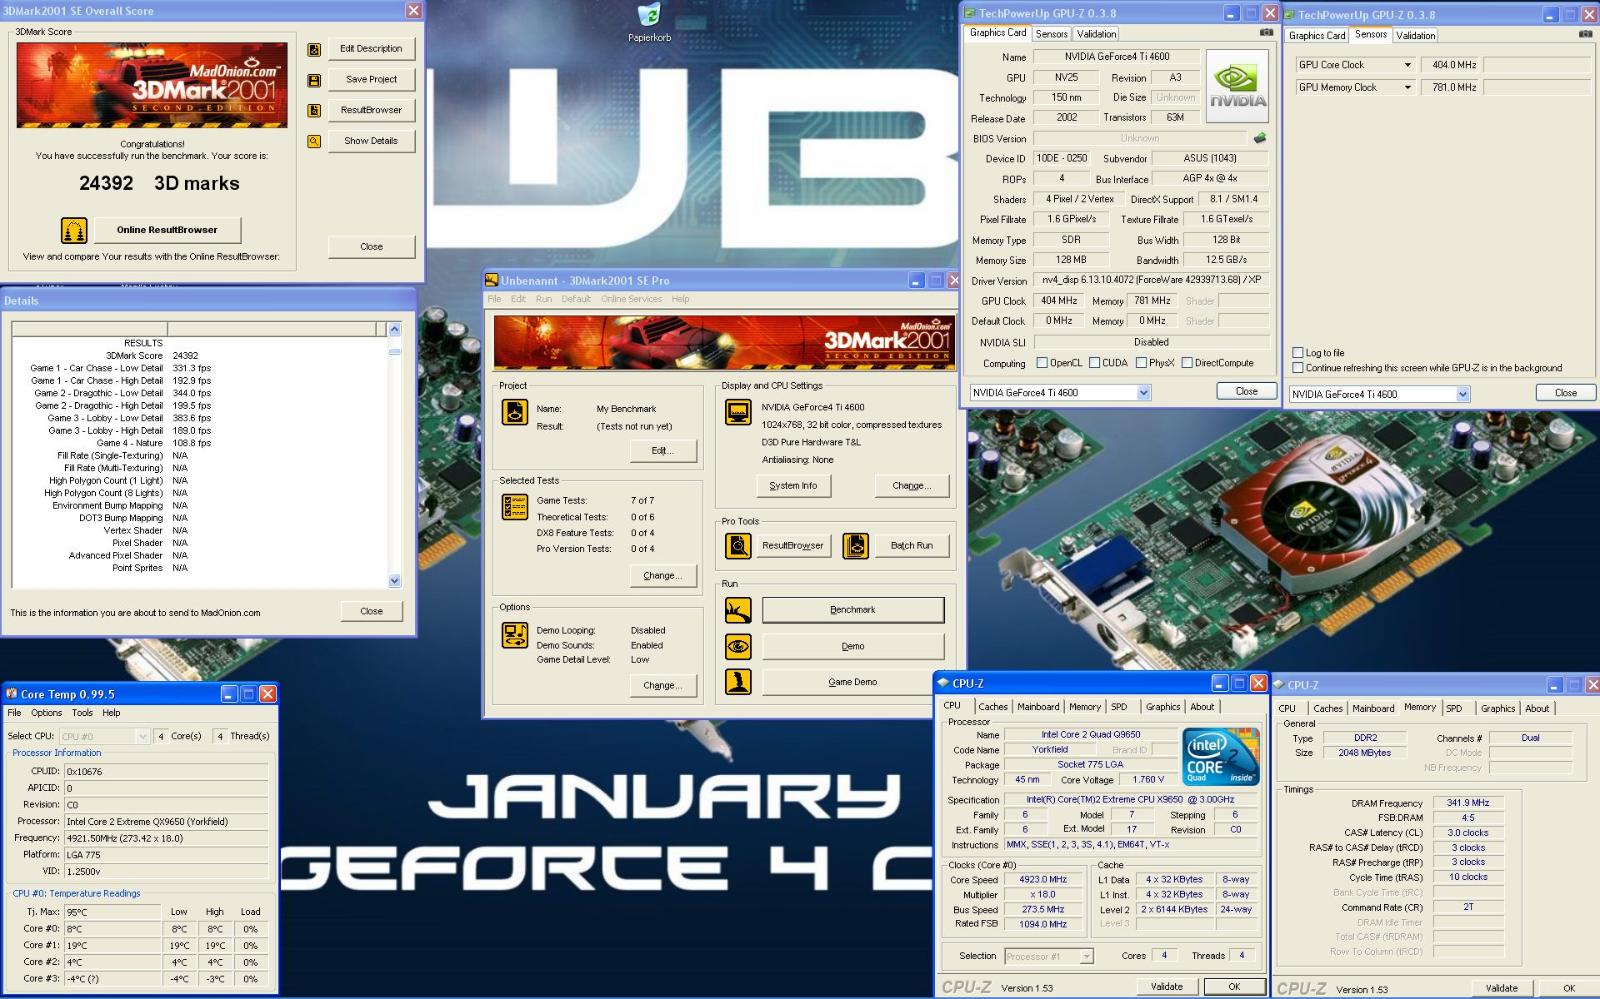This screenshot has width=1600, height=999.
Task: Click the BIOS save chip icon in GPU-Z
Action: coord(1260,139)
